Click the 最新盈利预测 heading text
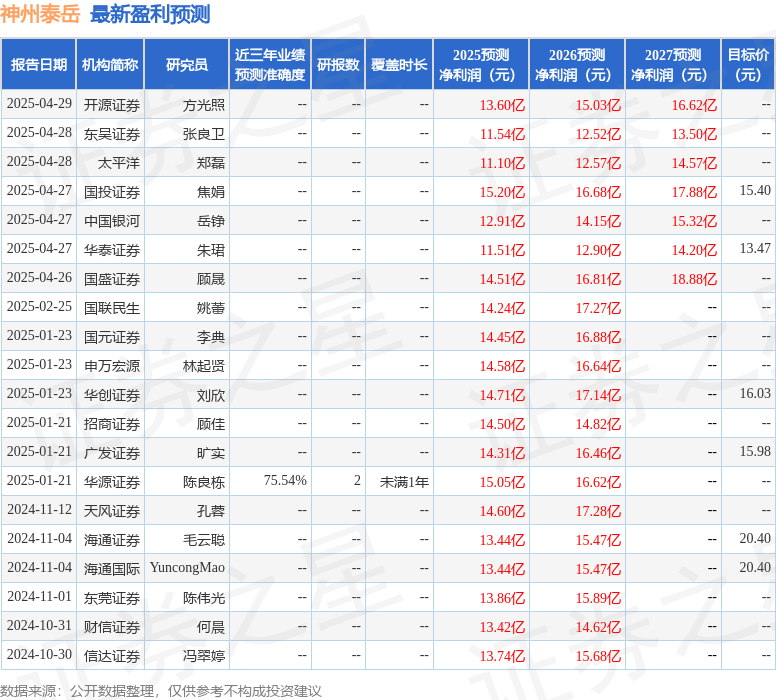The width and height of the screenshot is (776, 700). pos(150,14)
